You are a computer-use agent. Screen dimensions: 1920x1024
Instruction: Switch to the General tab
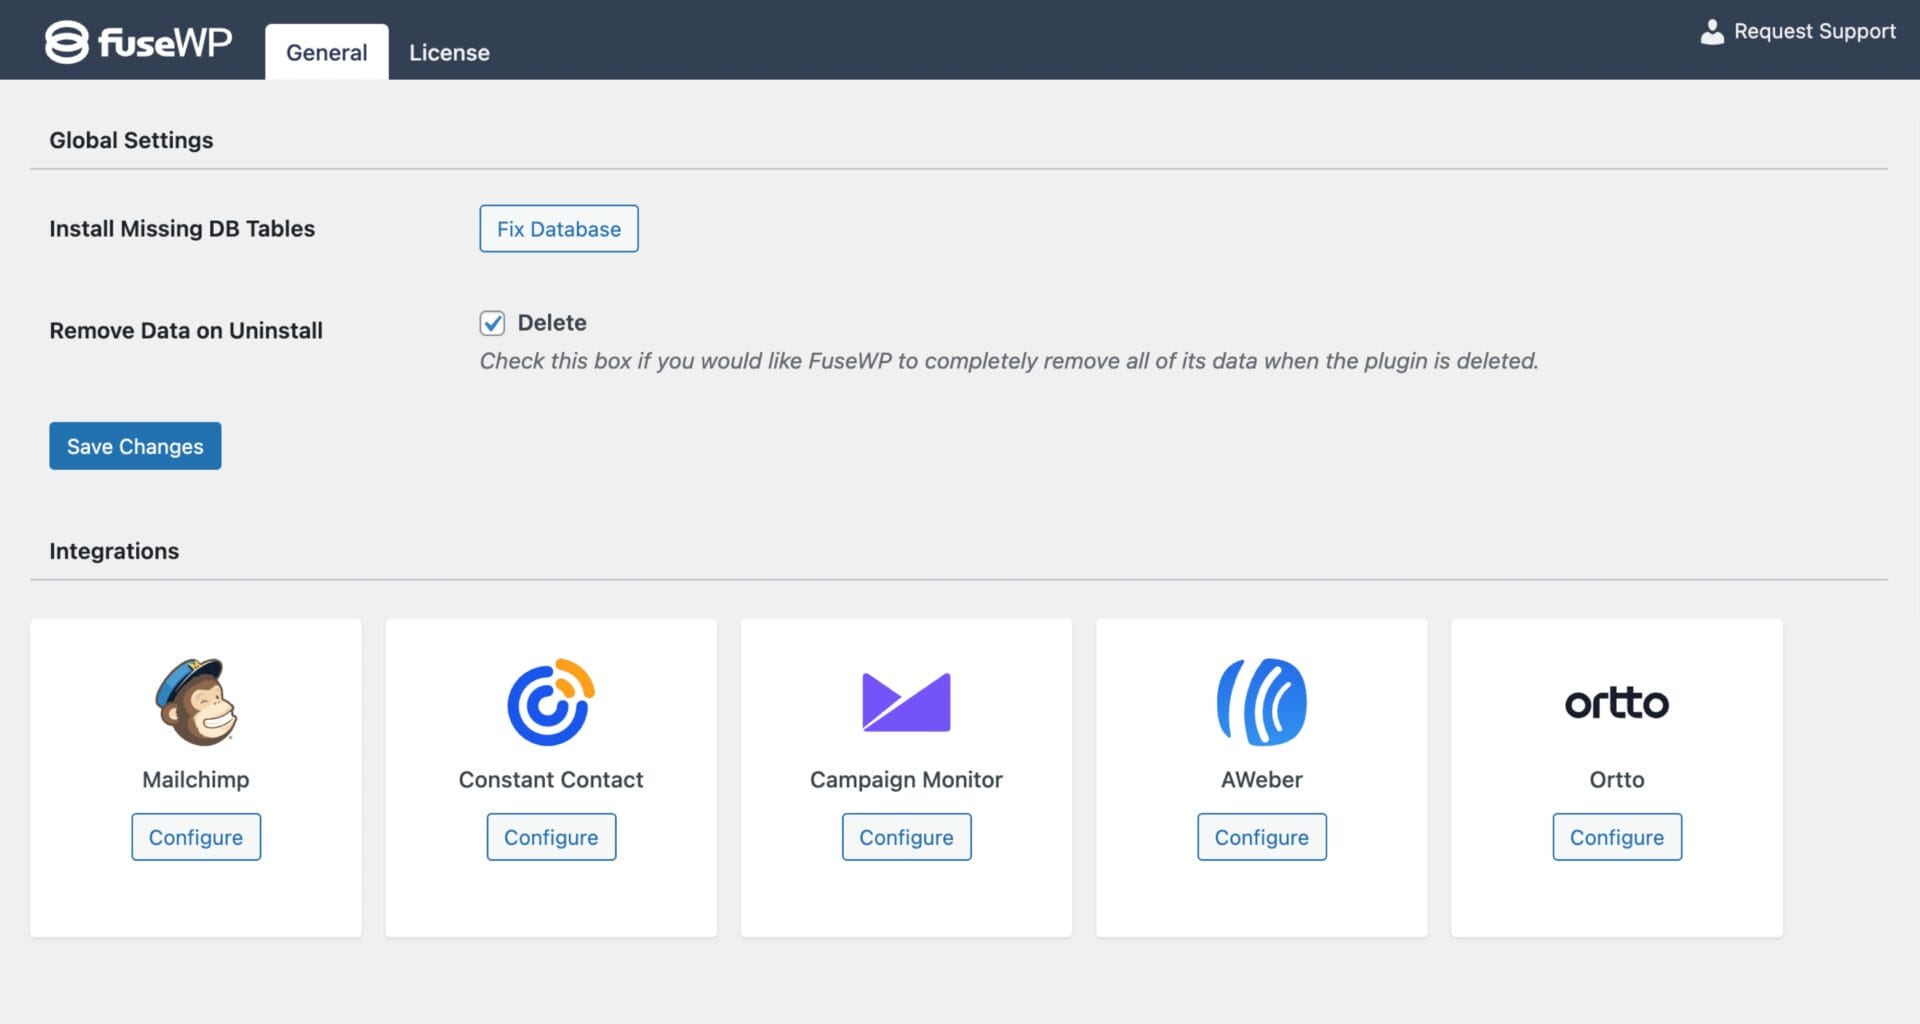click(x=327, y=52)
